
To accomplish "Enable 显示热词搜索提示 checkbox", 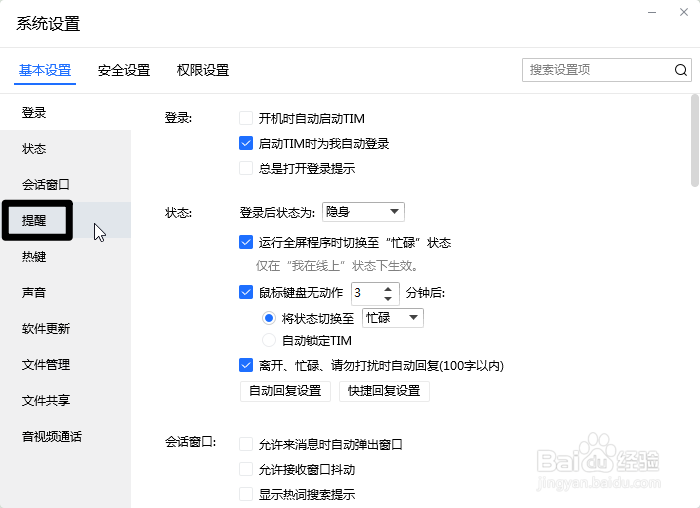I will 246,494.
